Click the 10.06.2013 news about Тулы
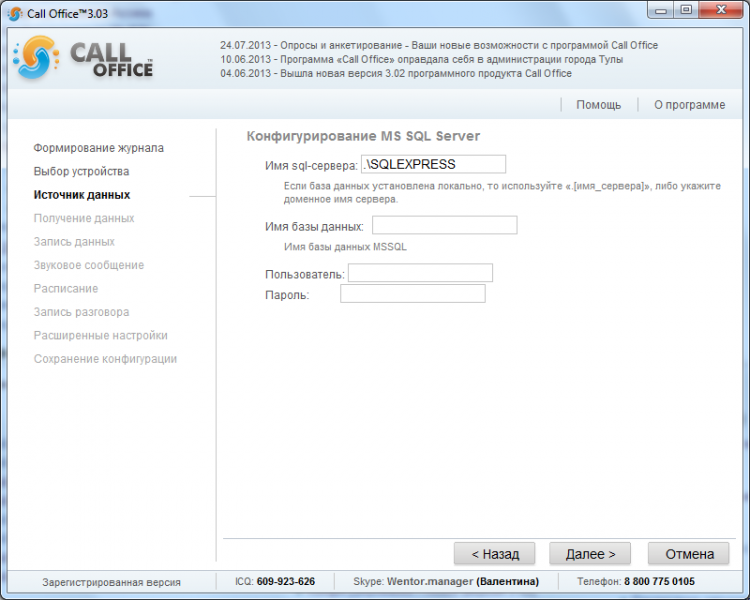Image resolution: width=750 pixels, height=600 pixels. pyautogui.click(x=421, y=60)
